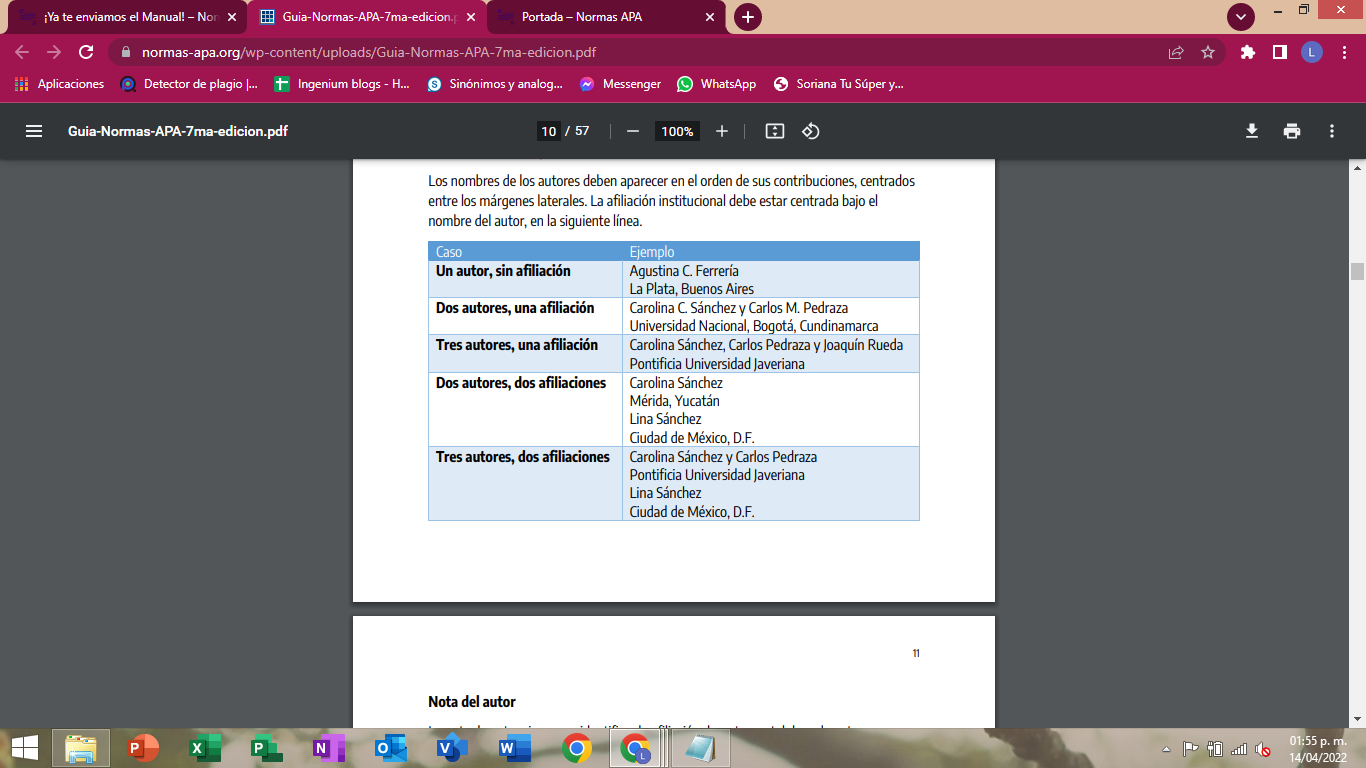
Task: Click 'Agustina C. Ferrería' example text
Action: (x=684, y=271)
